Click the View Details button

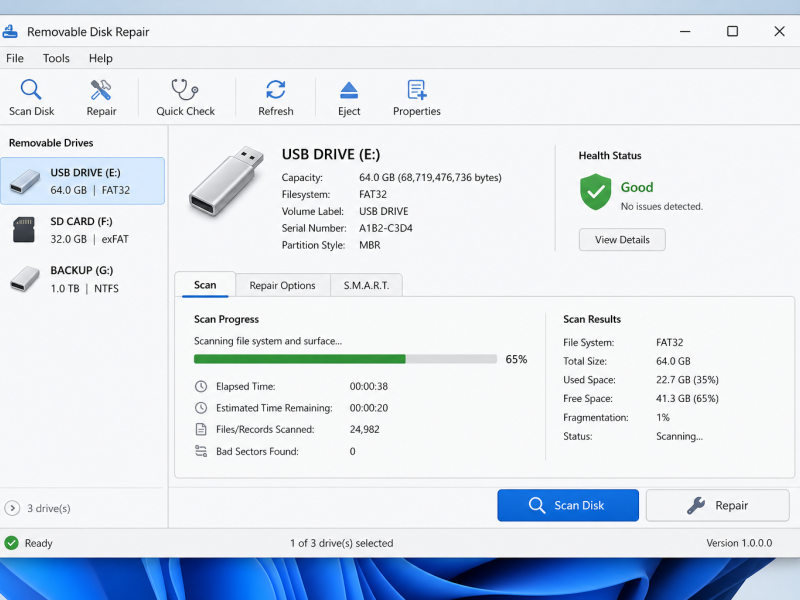(622, 240)
